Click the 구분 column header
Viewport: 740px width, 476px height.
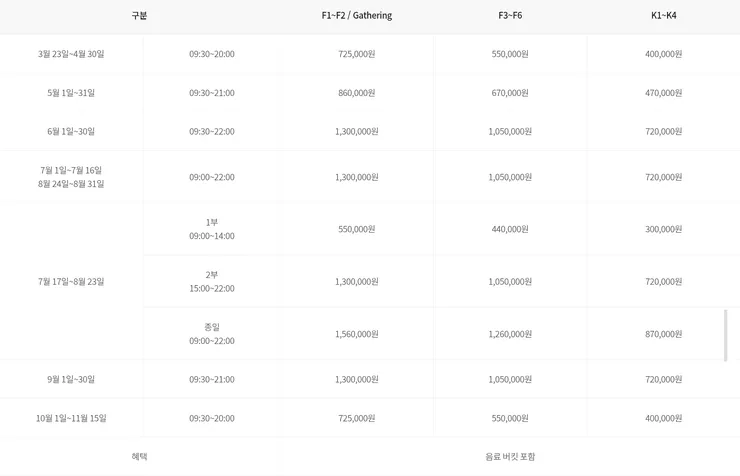pos(139,16)
